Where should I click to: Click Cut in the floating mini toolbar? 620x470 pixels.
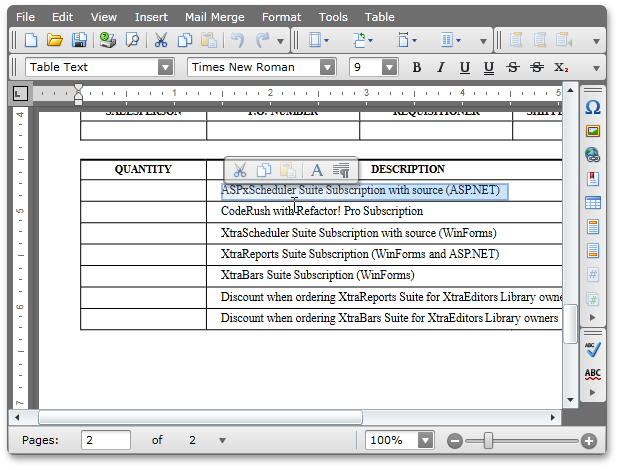point(240,170)
